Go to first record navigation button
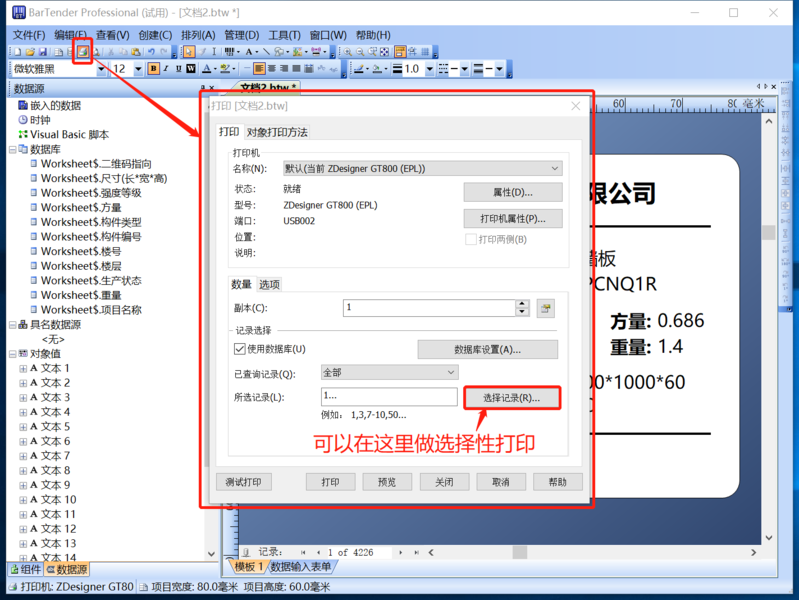799x600 pixels. (x=303, y=553)
